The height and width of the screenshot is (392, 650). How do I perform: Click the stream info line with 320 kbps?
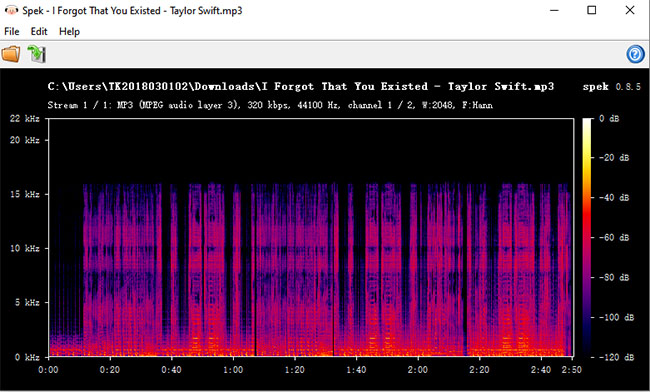click(x=270, y=105)
